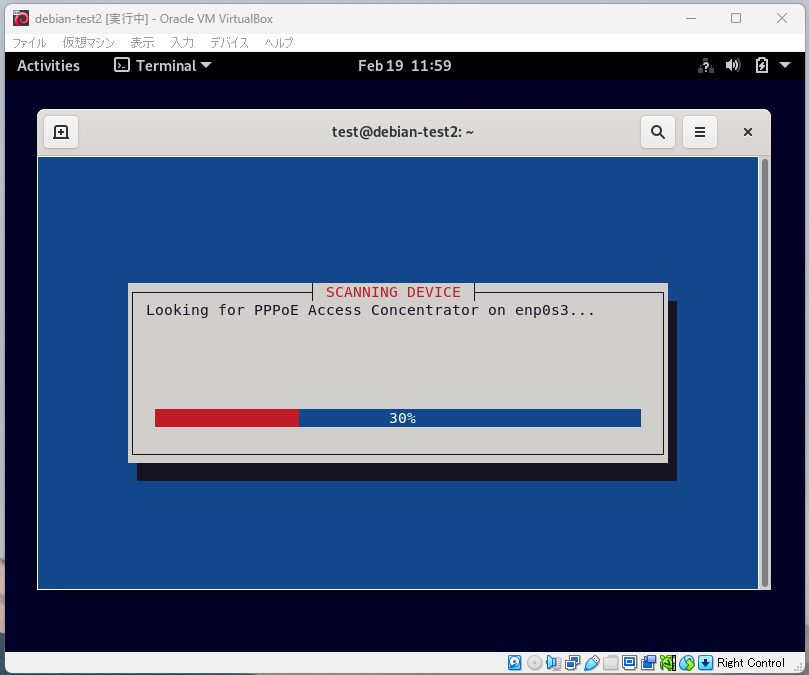Click the audio status icon in VirtualBox bar
This screenshot has height=675, width=809.
click(553, 663)
